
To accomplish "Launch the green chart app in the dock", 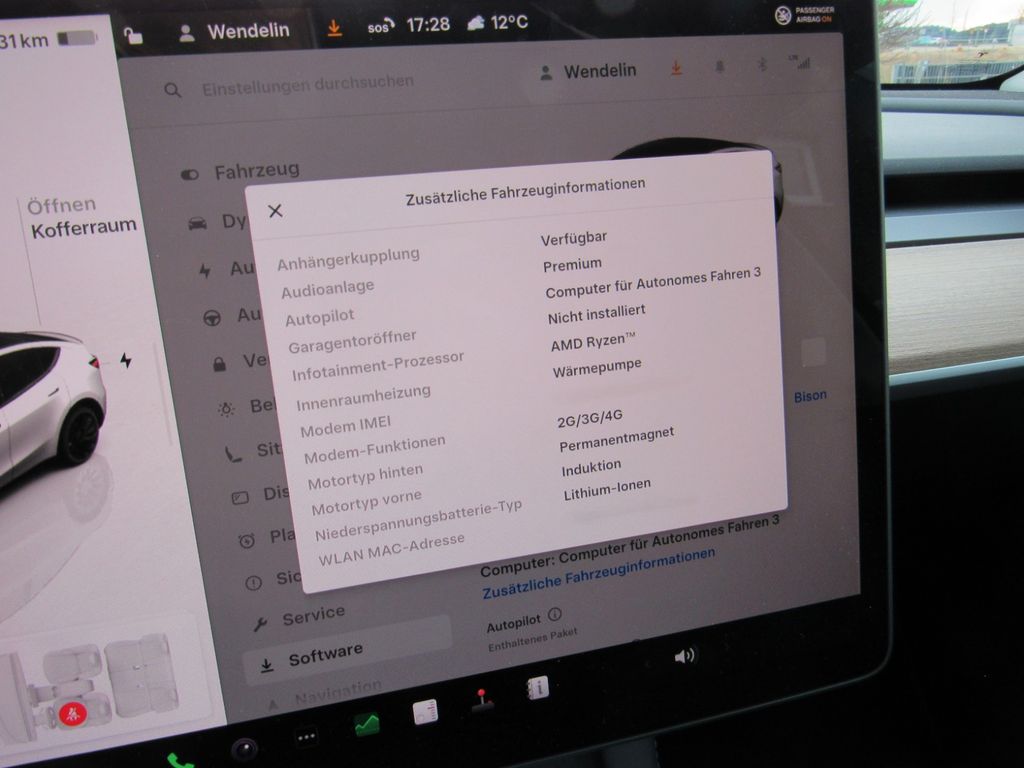I will tap(367, 724).
